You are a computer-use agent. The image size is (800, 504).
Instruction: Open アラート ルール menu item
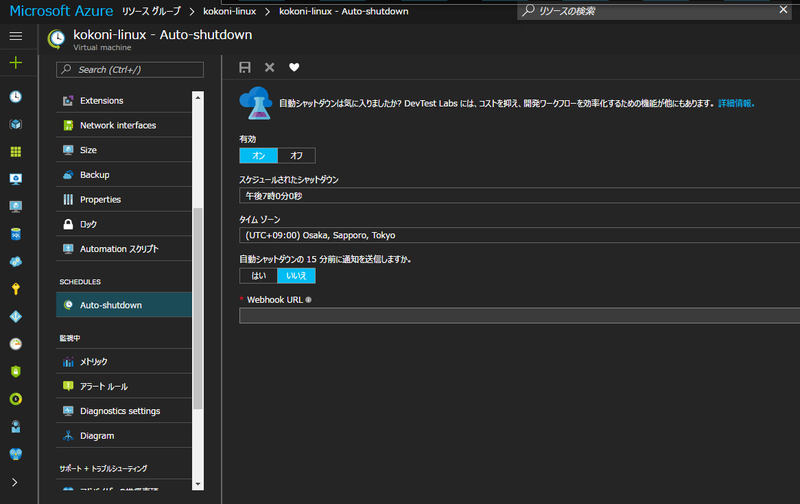click(x=124, y=386)
